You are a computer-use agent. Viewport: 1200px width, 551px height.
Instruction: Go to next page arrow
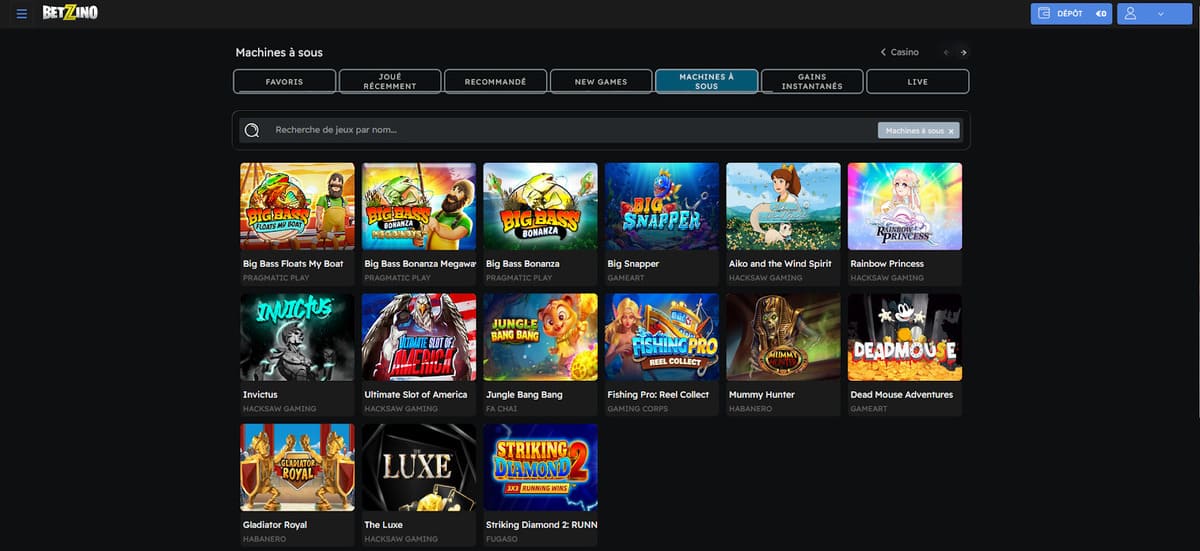[x=963, y=52]
